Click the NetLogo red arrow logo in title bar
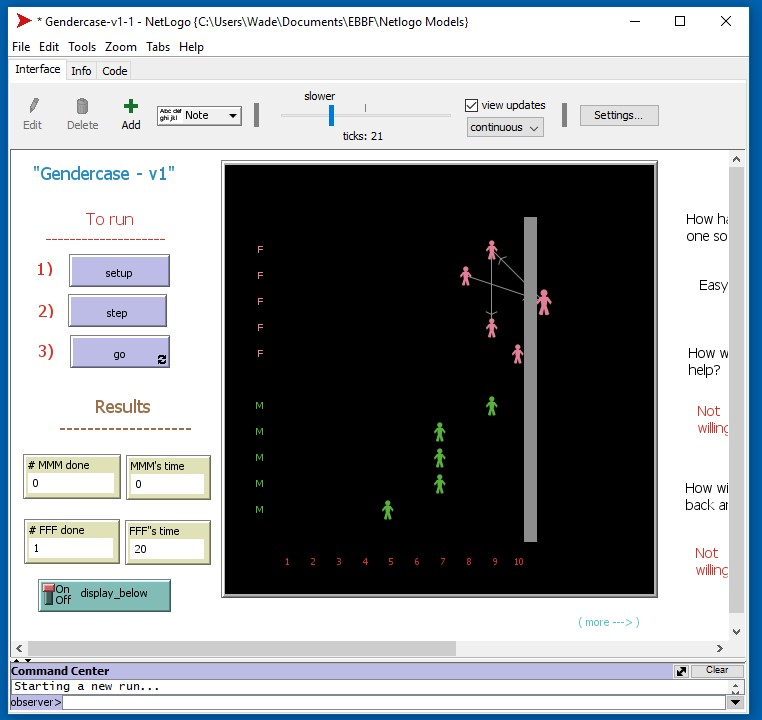Image resolution: width=762 pixels, height=720 pixels. coord(24,21)
